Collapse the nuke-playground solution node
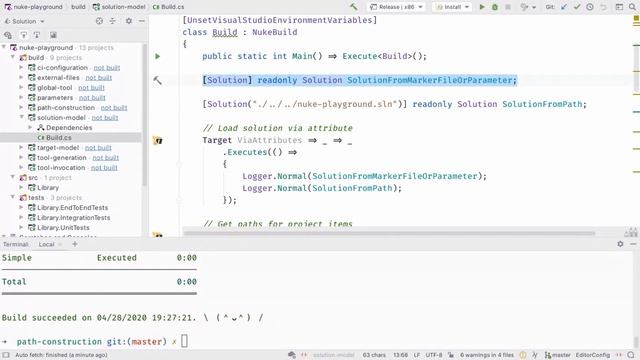Viewport: 640px width, 360px height. [4, 47]
